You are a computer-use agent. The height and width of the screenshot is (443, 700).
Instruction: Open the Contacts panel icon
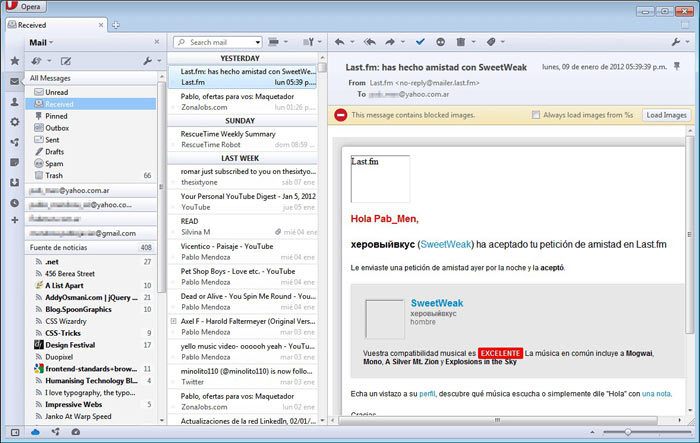15,102
